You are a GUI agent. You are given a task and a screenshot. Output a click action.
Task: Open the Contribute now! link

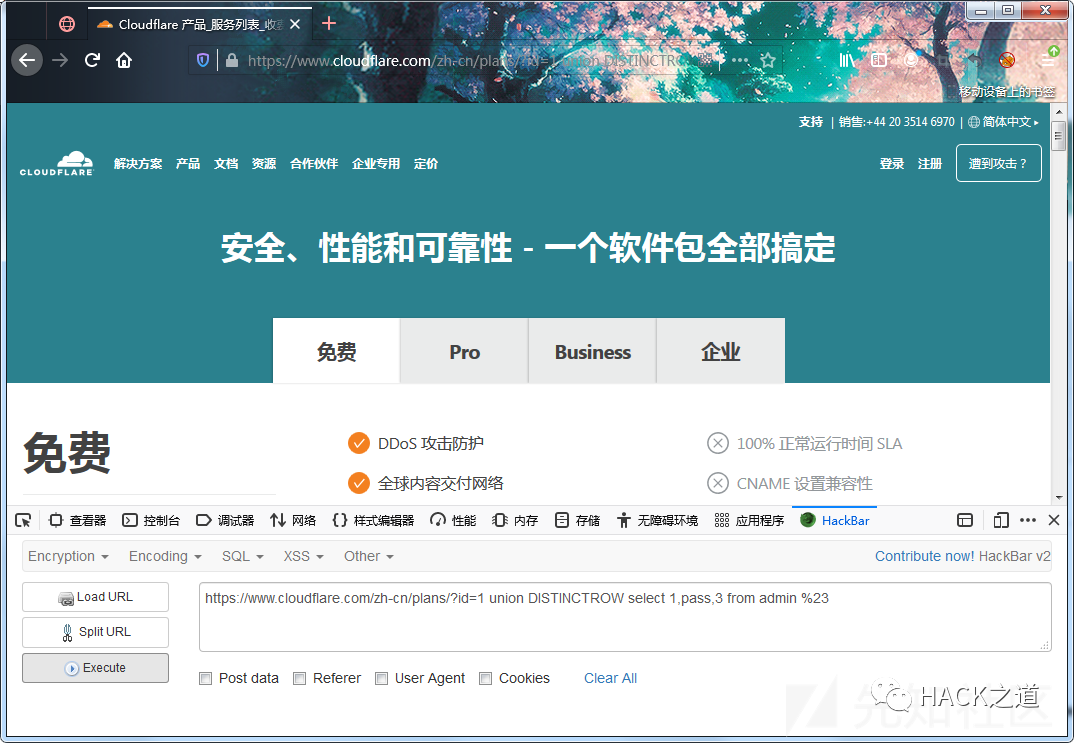click(924, 556)
